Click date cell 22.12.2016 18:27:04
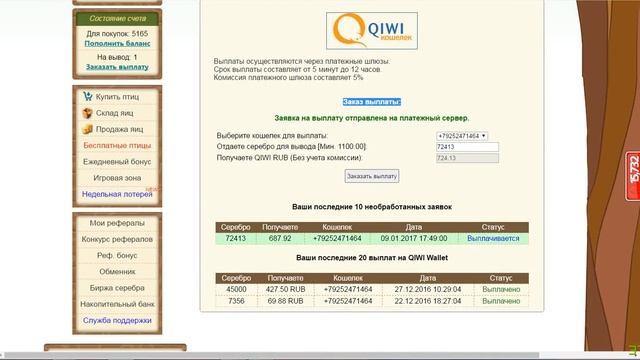 [x=428, y=301]
